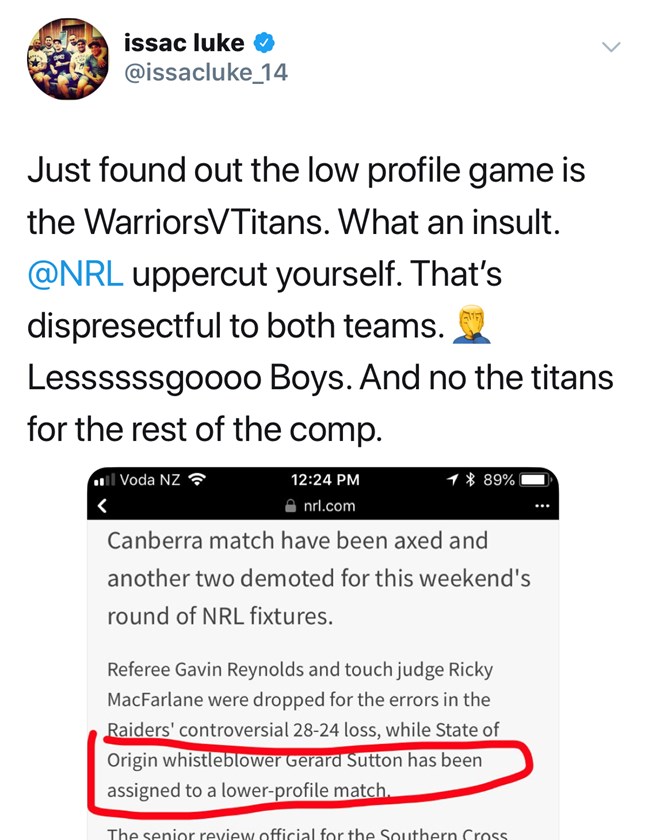The height and width of the screenshot is (840, 645).
Task: Open the @NRL mention link
Action: click(76, 274)
